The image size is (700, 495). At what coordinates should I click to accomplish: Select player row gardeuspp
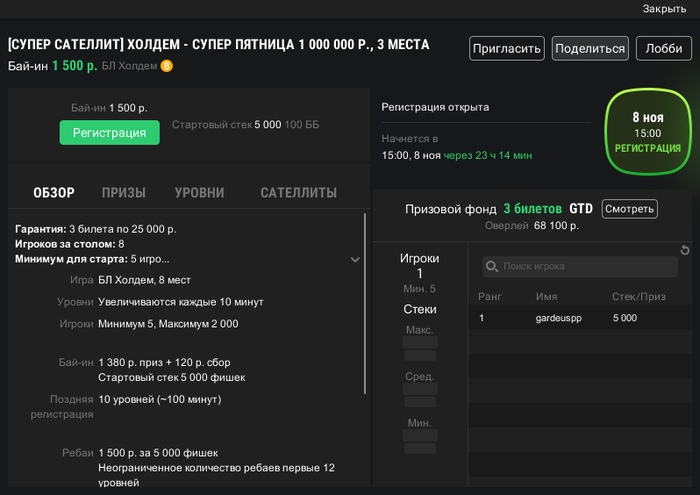pyautogui.click(x=580, y=318)
